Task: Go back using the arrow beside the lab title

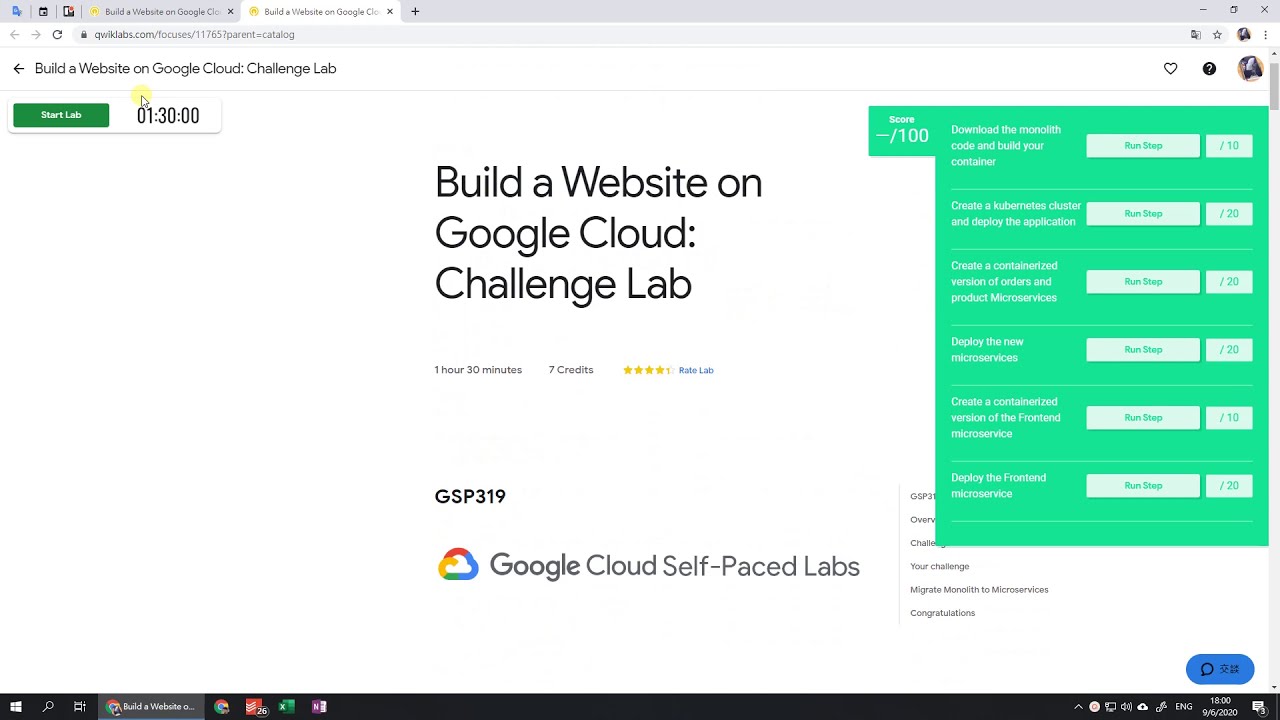Action: click(x=18, y=69)
